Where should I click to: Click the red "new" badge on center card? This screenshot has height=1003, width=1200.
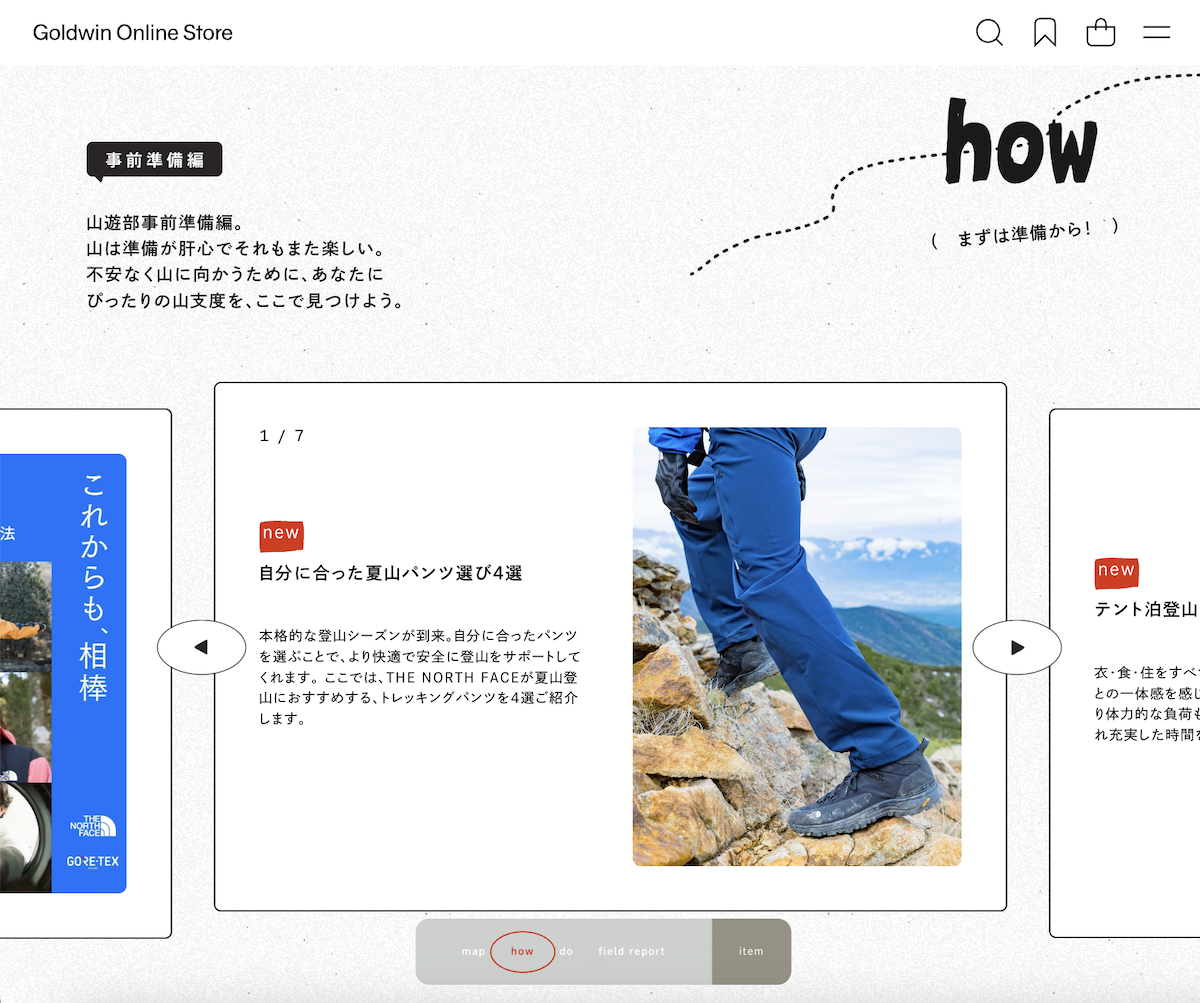click(x=281, y=534)
